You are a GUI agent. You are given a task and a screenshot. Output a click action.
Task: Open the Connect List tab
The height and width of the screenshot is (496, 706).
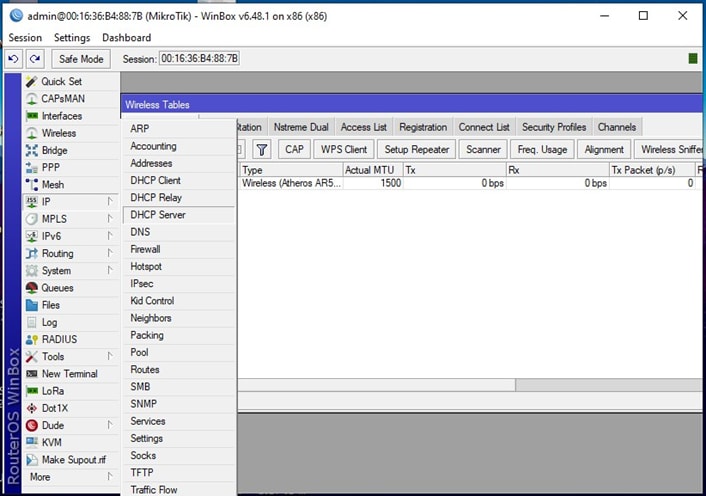tap(484, 127)
